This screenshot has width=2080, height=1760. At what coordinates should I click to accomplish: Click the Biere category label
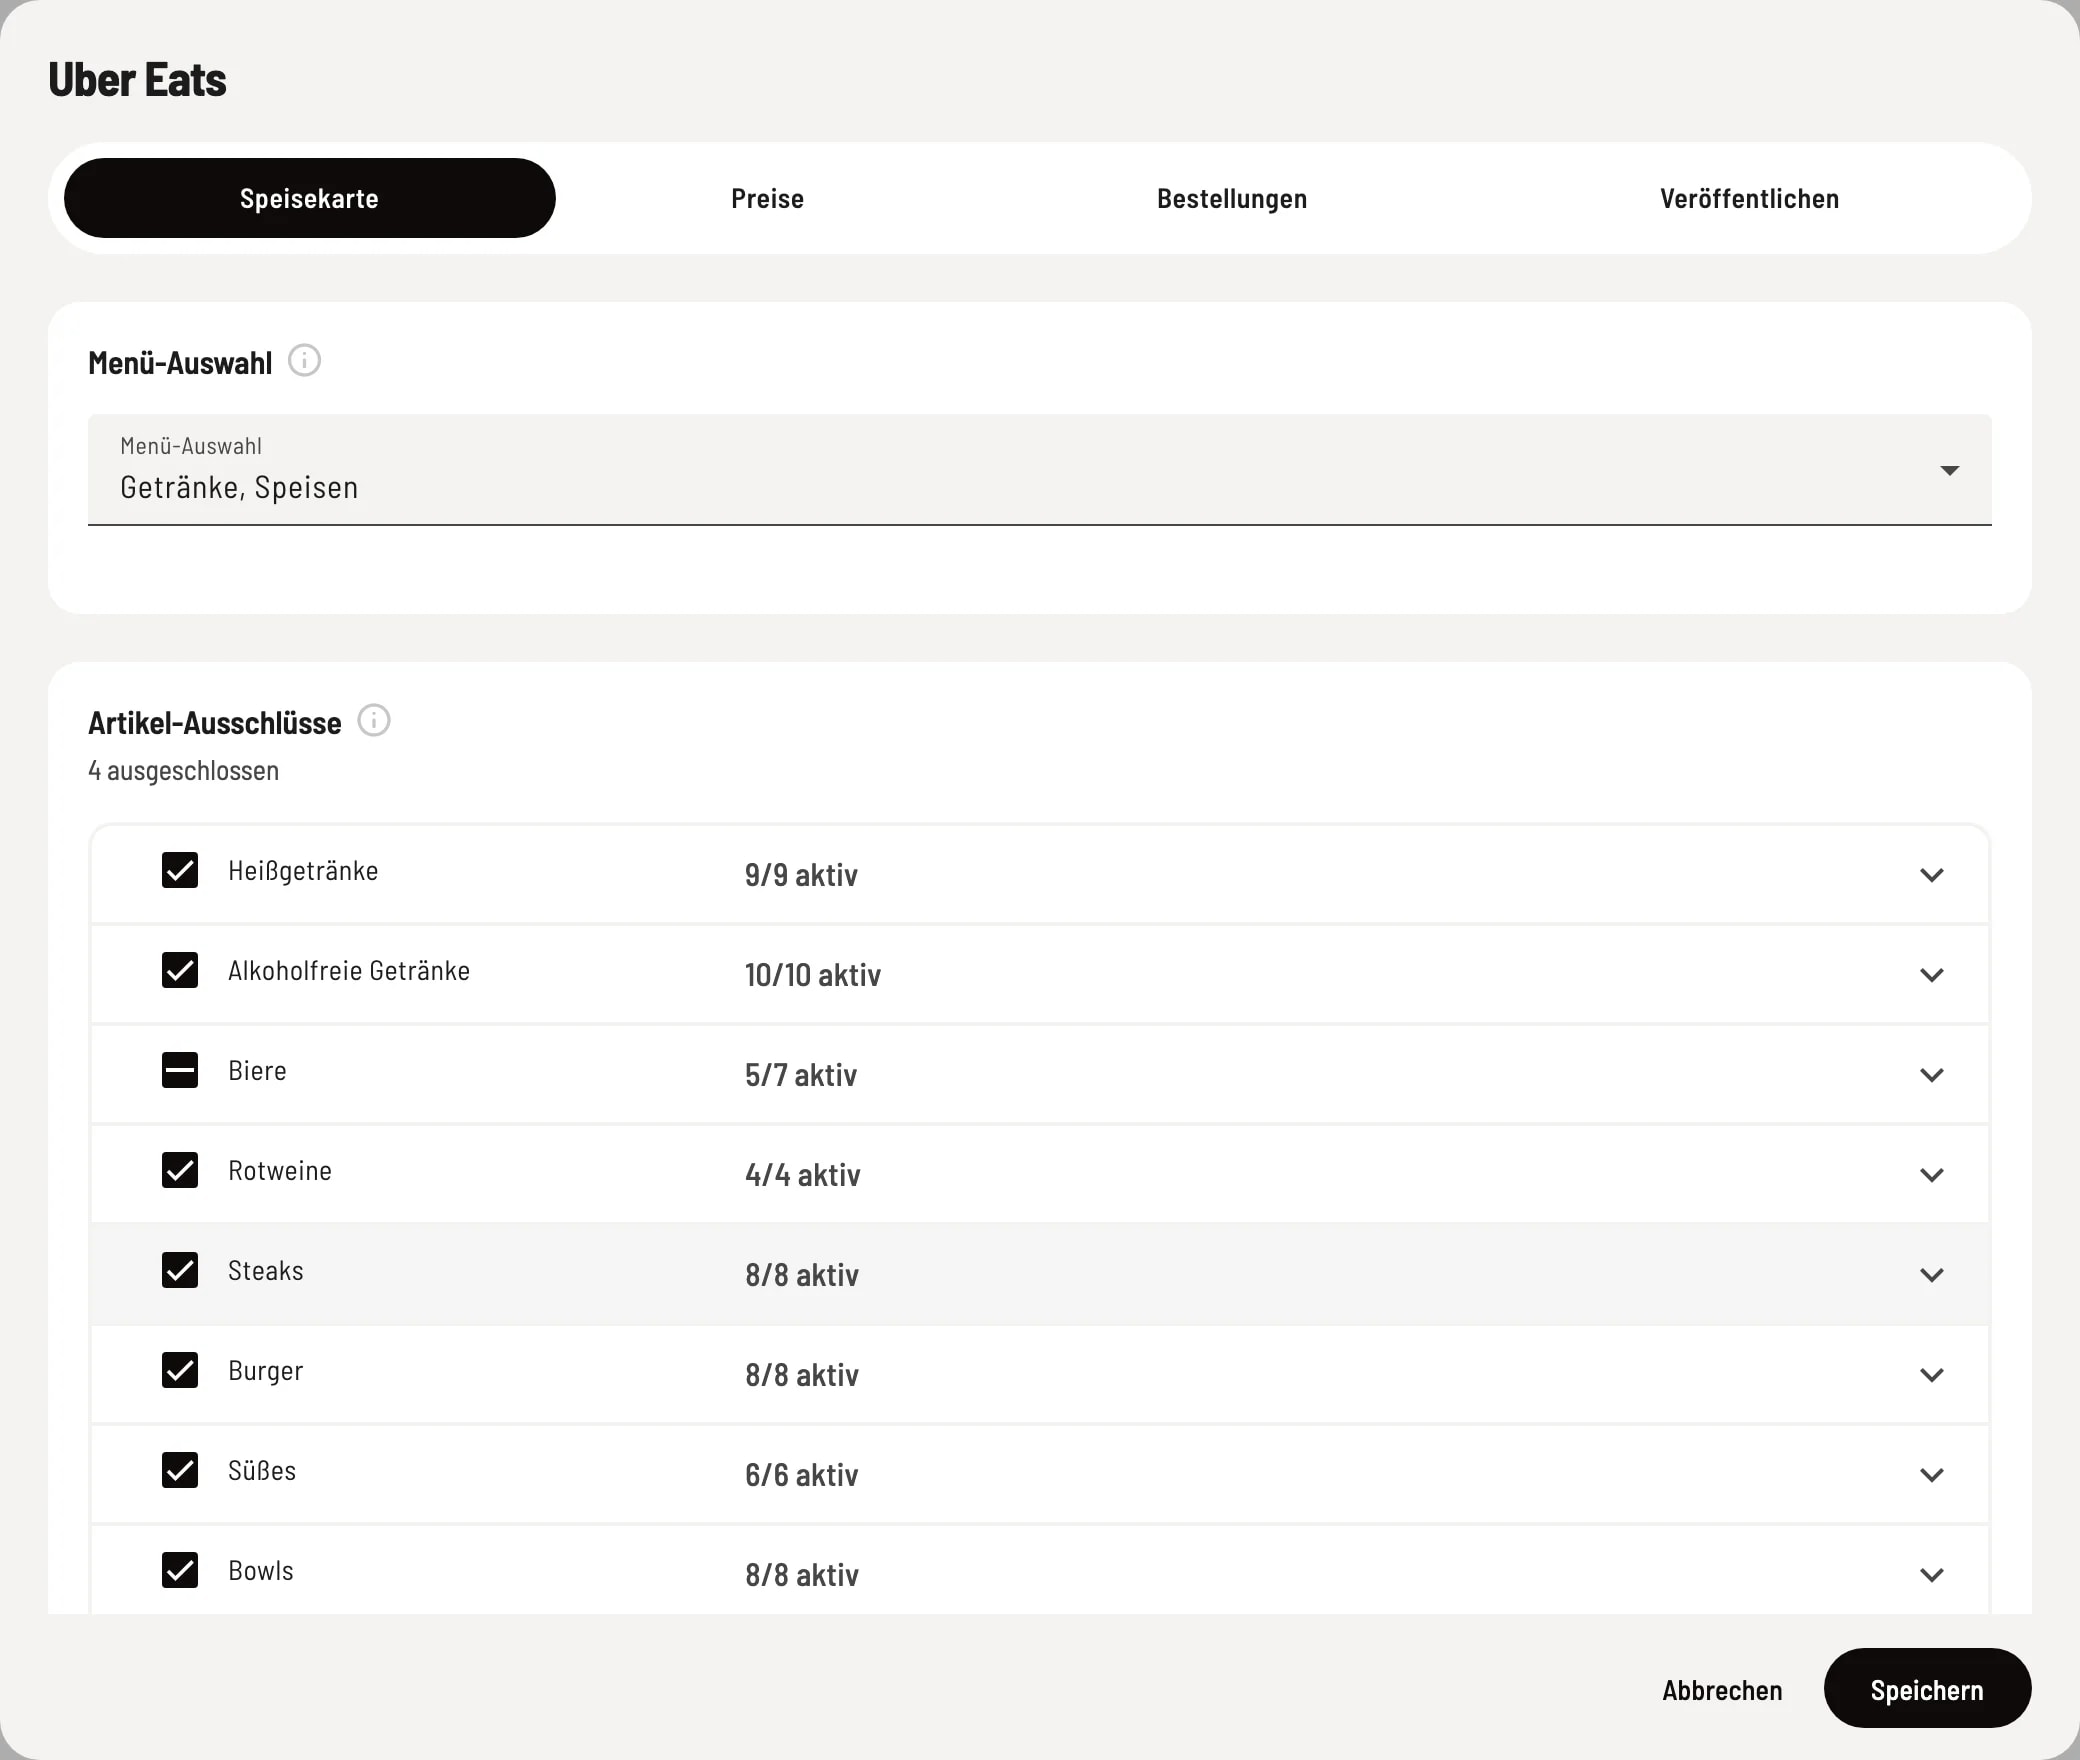tap(257, 1070)
